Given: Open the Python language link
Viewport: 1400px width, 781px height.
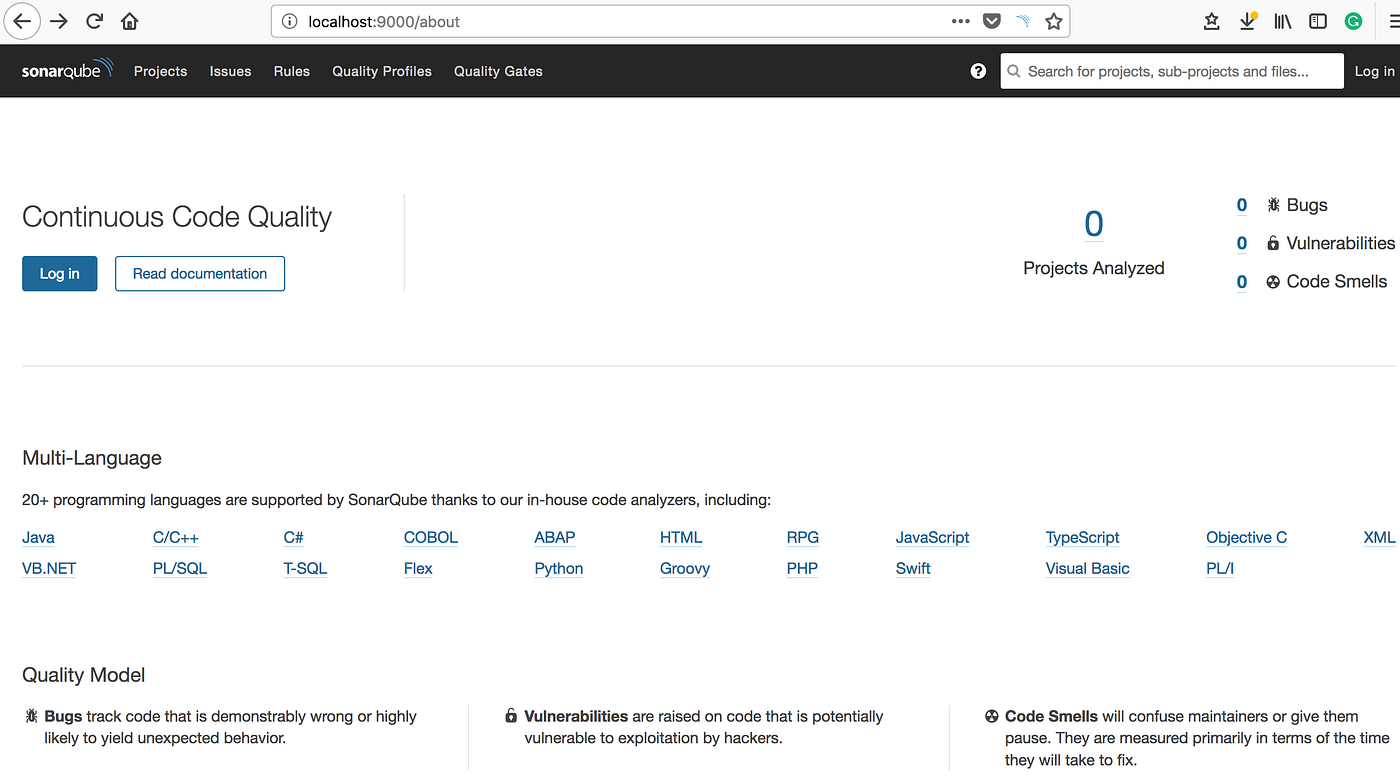Looking at the screenshot, I should [559, 568].
